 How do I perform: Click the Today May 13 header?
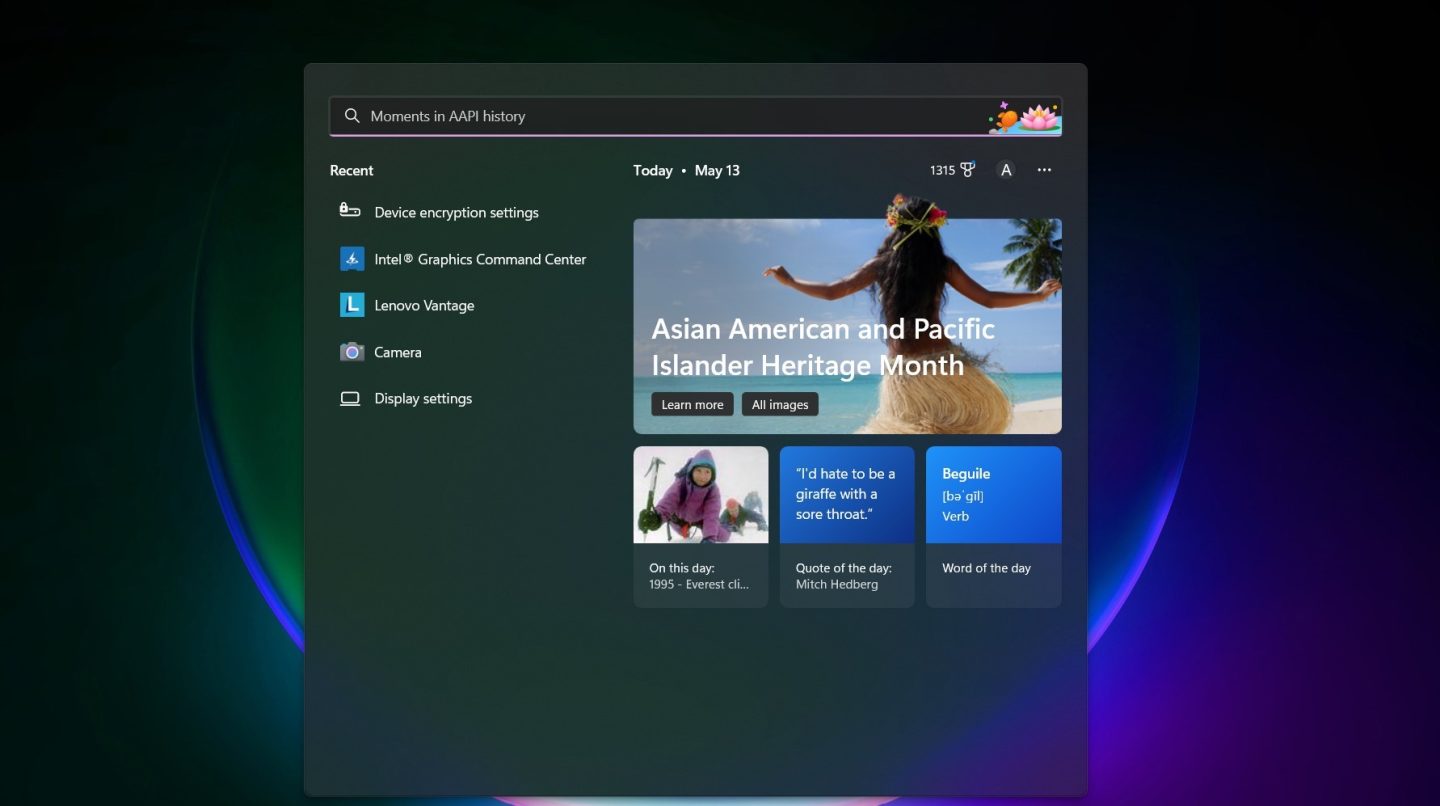tap(686, 170)
